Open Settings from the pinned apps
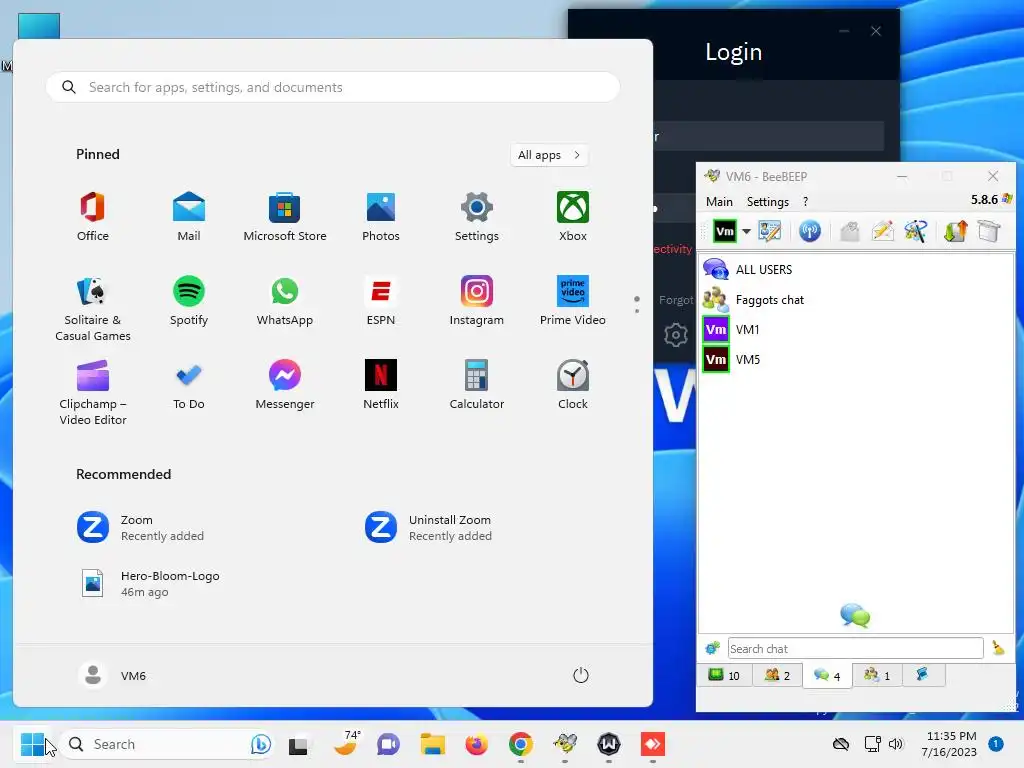The width and height of the screenshot is (1024, 768). point(477,217)
